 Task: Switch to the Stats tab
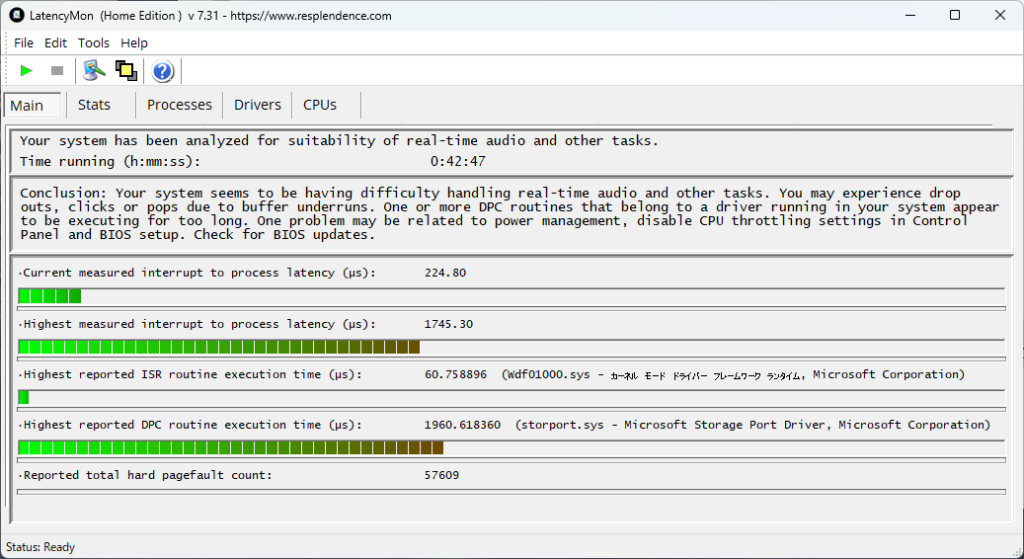(94, 105)
